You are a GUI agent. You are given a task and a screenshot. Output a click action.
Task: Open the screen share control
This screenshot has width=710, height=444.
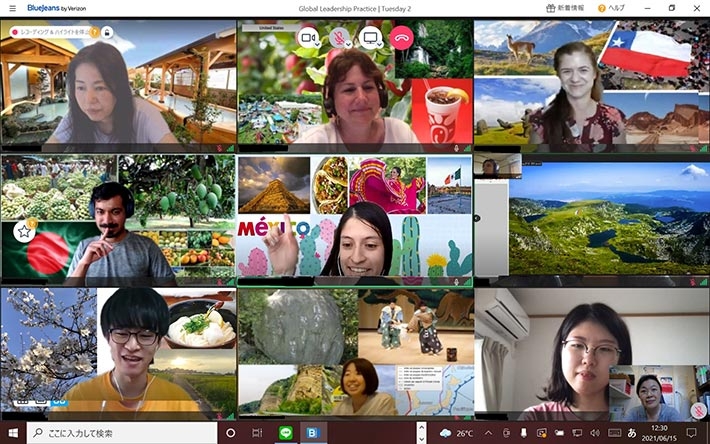(x=371, y=38)
